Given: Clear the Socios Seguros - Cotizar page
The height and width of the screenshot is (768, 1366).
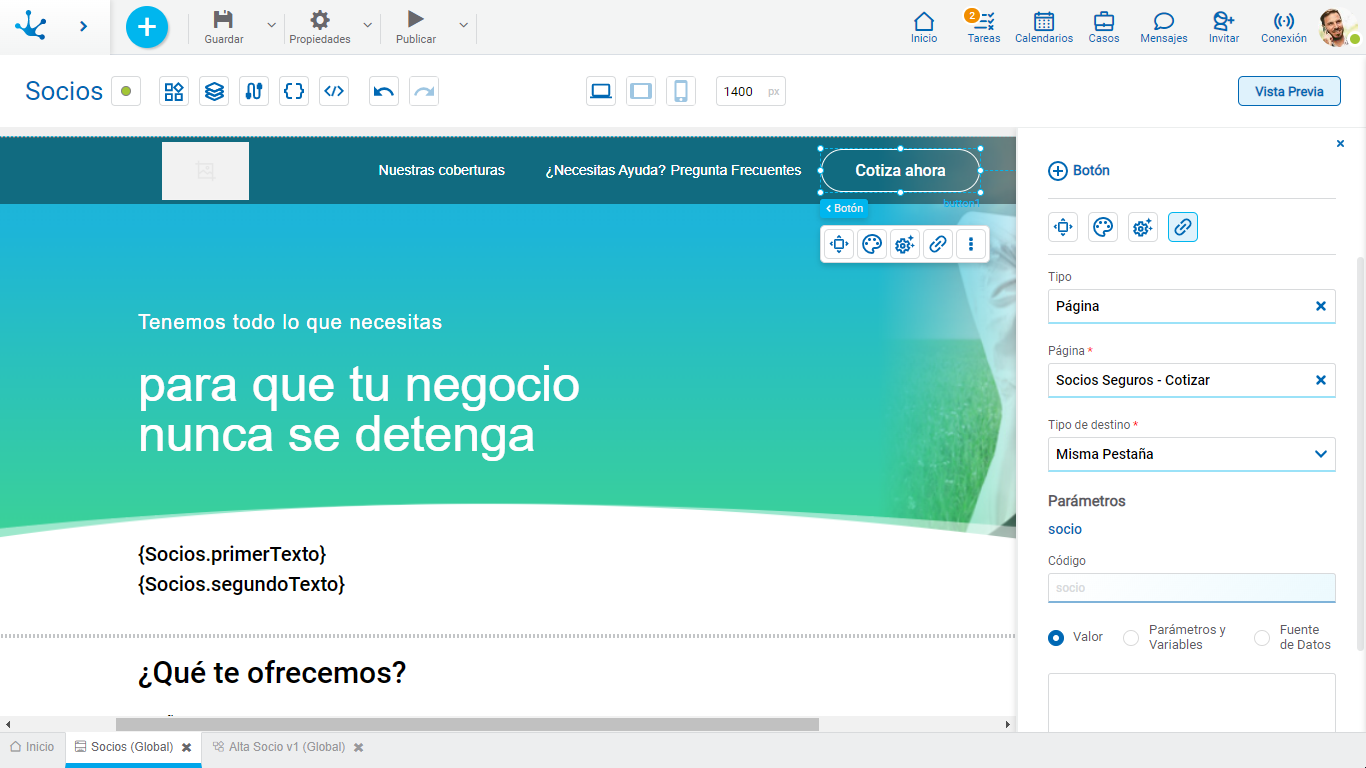Looking at the screenshot, I should click(x=1321, y=380).
